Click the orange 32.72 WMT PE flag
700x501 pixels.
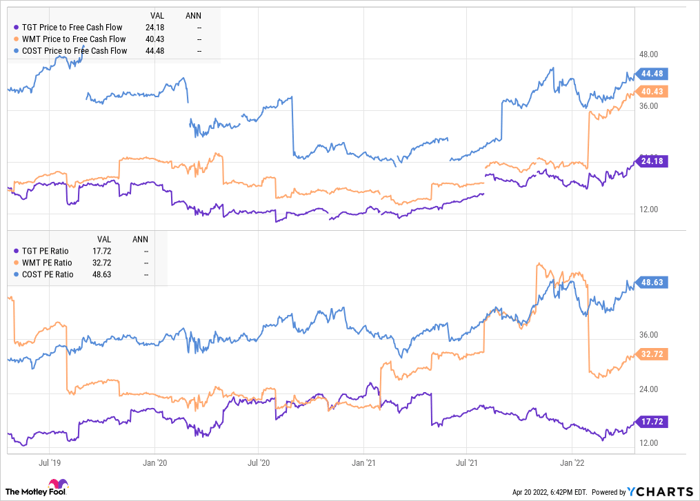(656, 353)
